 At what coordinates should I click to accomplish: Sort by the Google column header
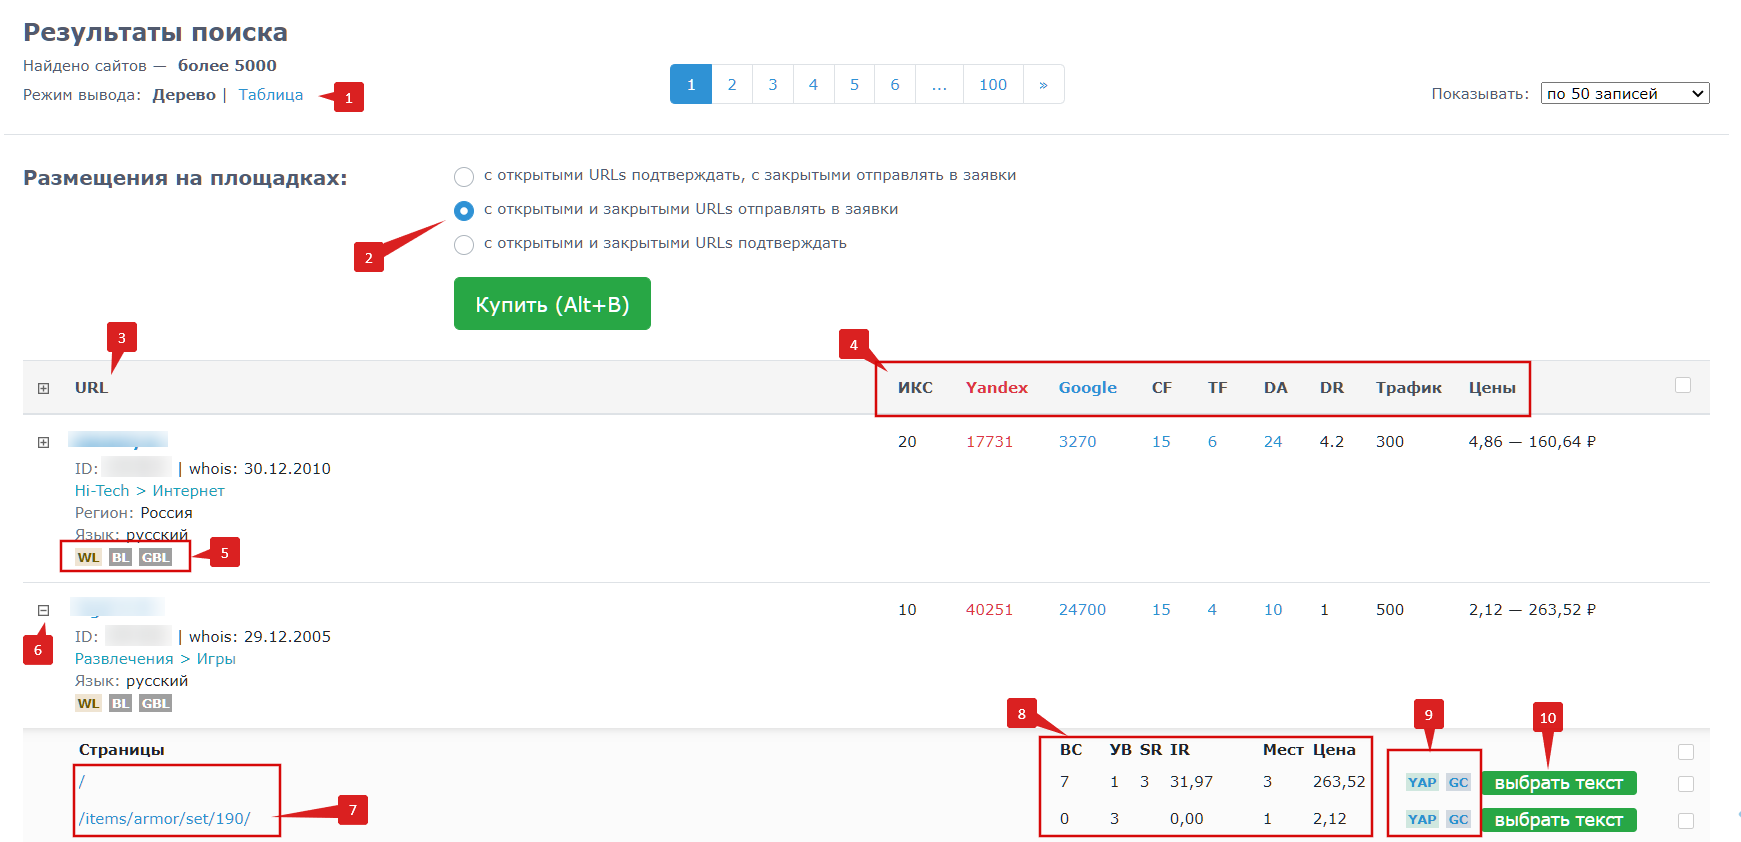[x=1088, y=388]
